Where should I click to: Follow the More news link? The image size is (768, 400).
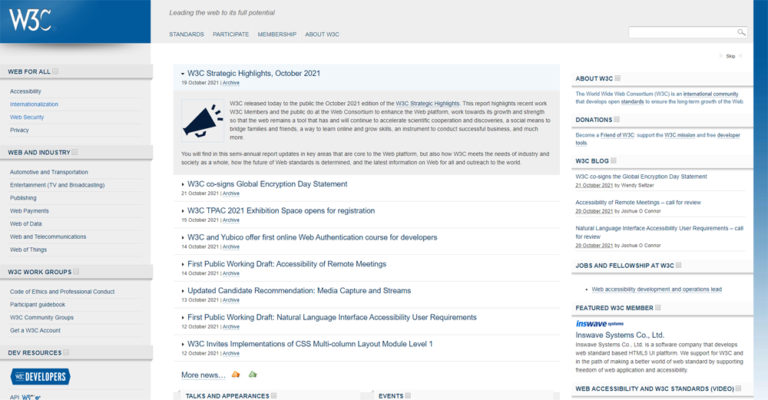pyautogui.click(x=203, y=375)
